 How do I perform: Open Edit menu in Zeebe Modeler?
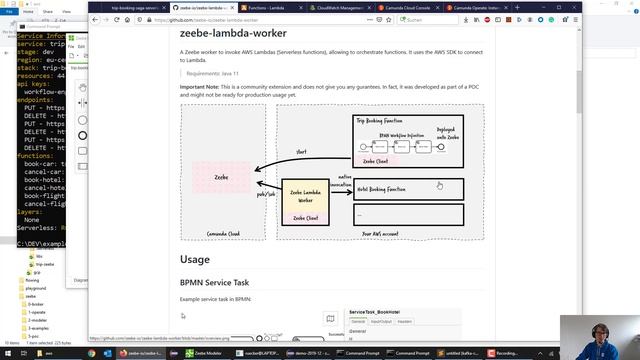81,47
